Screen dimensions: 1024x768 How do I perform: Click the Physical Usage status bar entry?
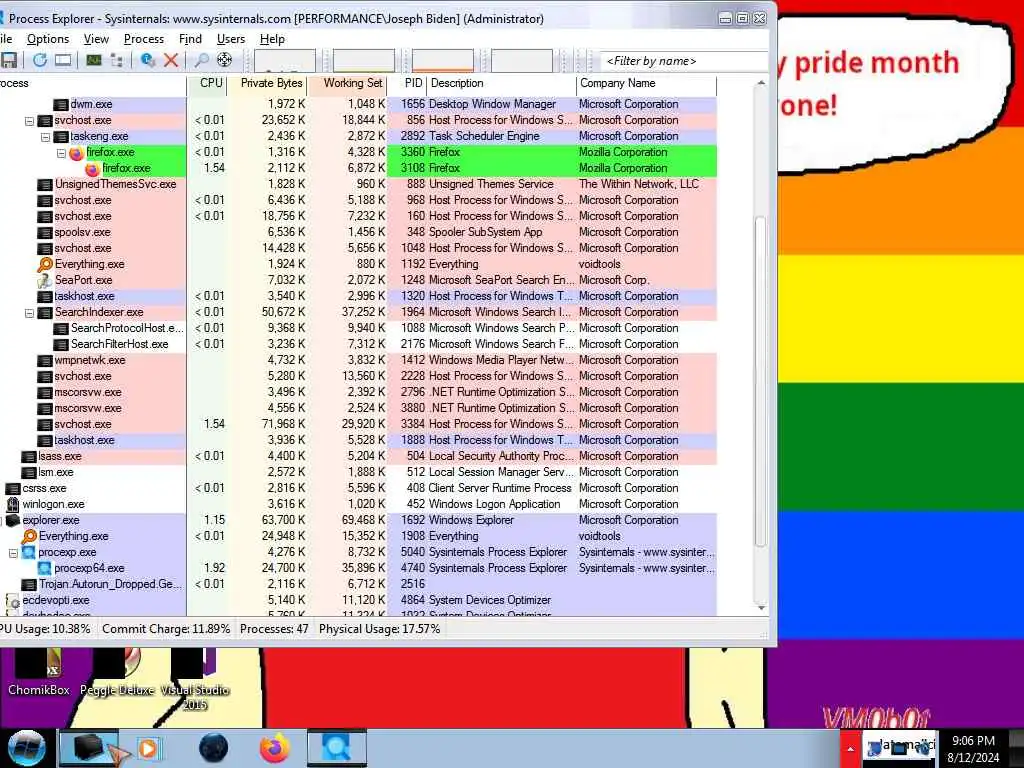point(379,630)
